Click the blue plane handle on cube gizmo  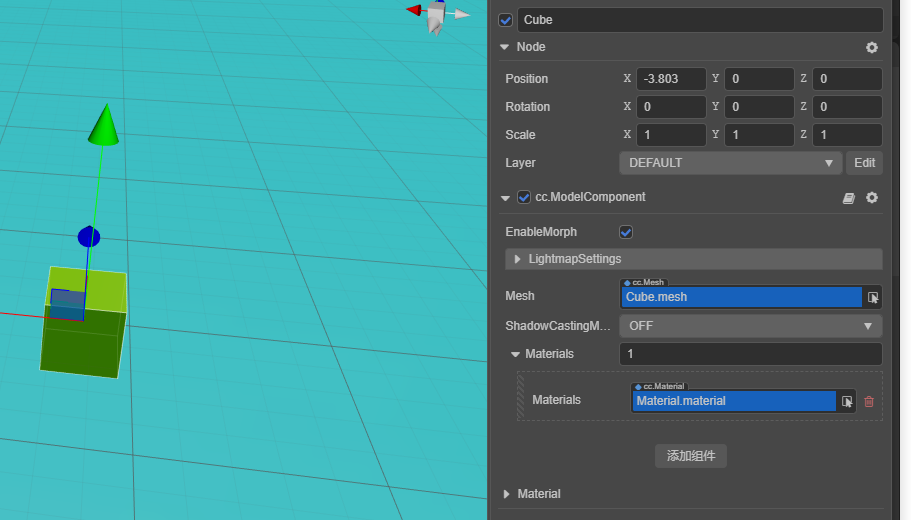coord(67,305)
